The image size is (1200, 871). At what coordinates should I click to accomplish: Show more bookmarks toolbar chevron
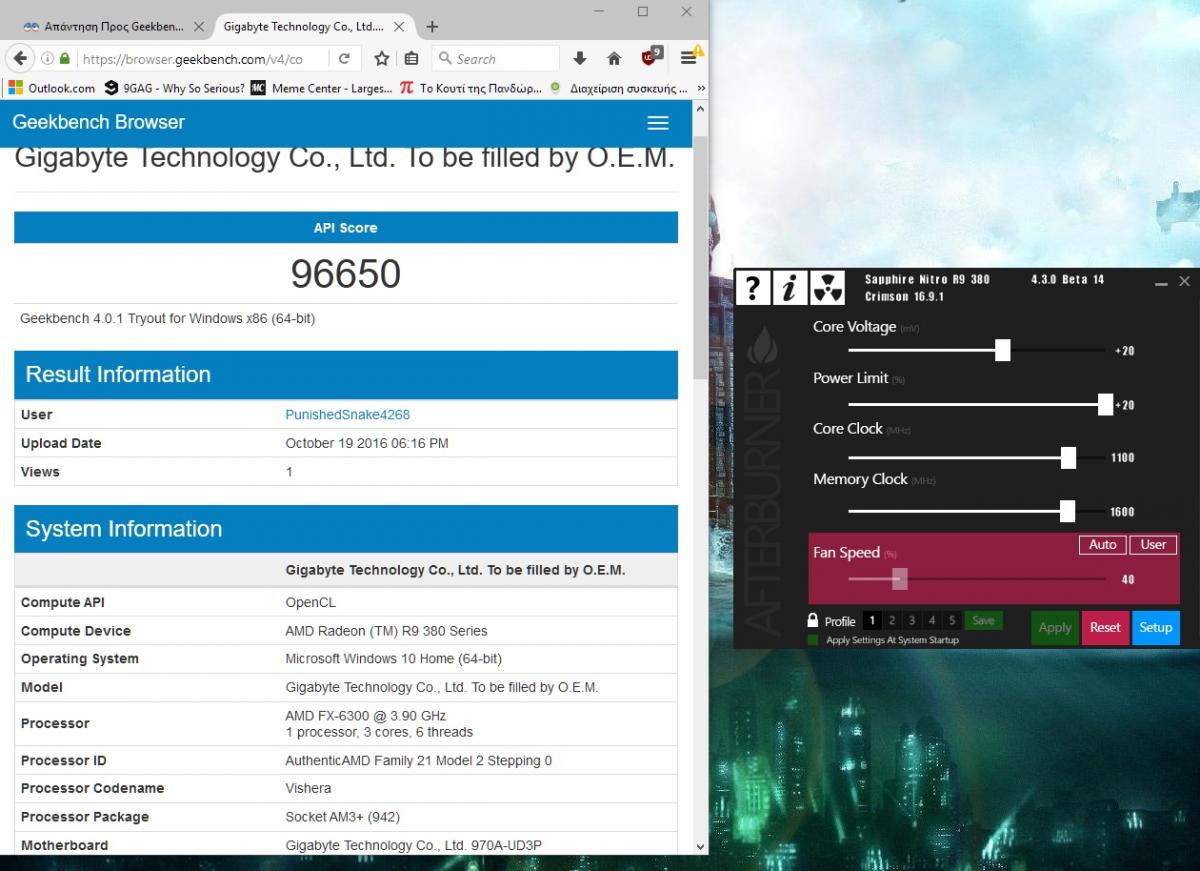pyautogui.click(x=700, y=88)
